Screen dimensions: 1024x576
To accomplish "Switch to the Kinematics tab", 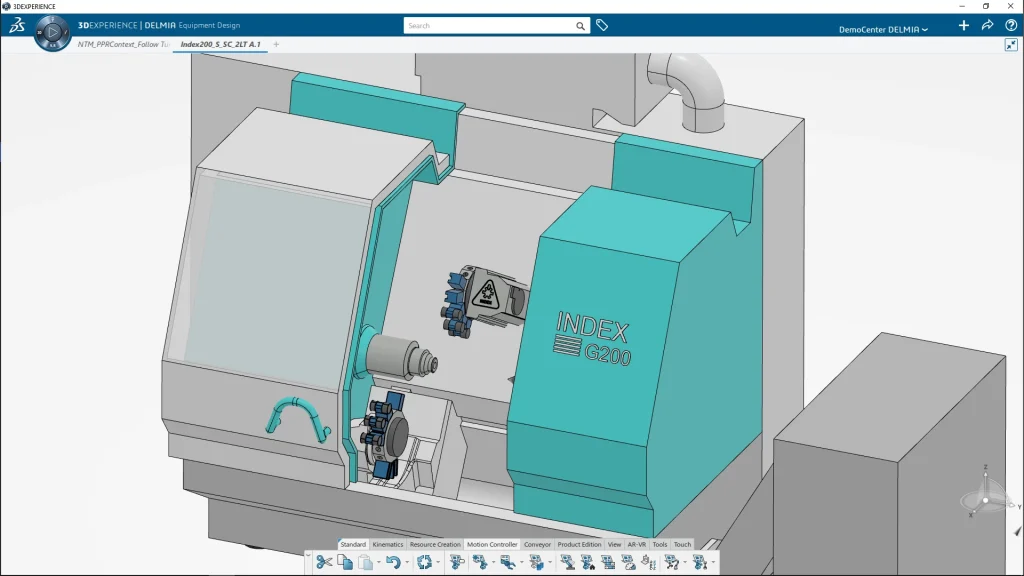I will [388, 545].
